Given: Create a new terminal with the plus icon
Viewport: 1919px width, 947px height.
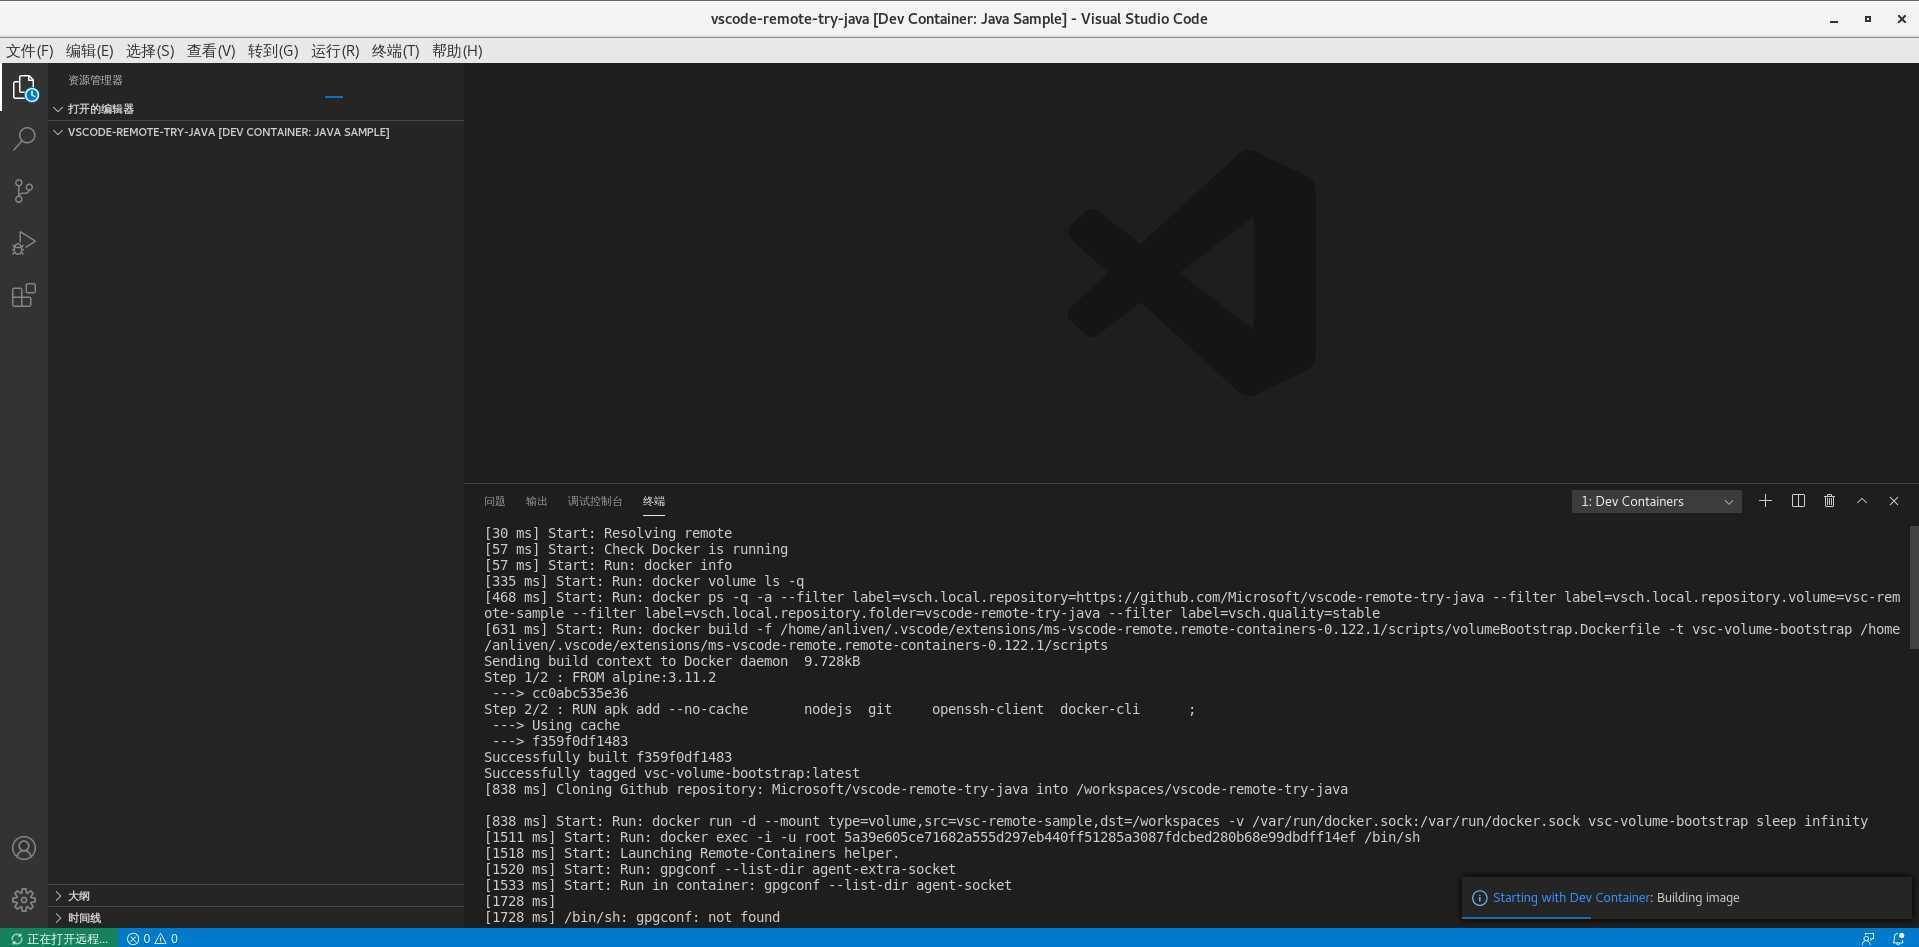Looking at the screenshot, I should pos(1765,501).
